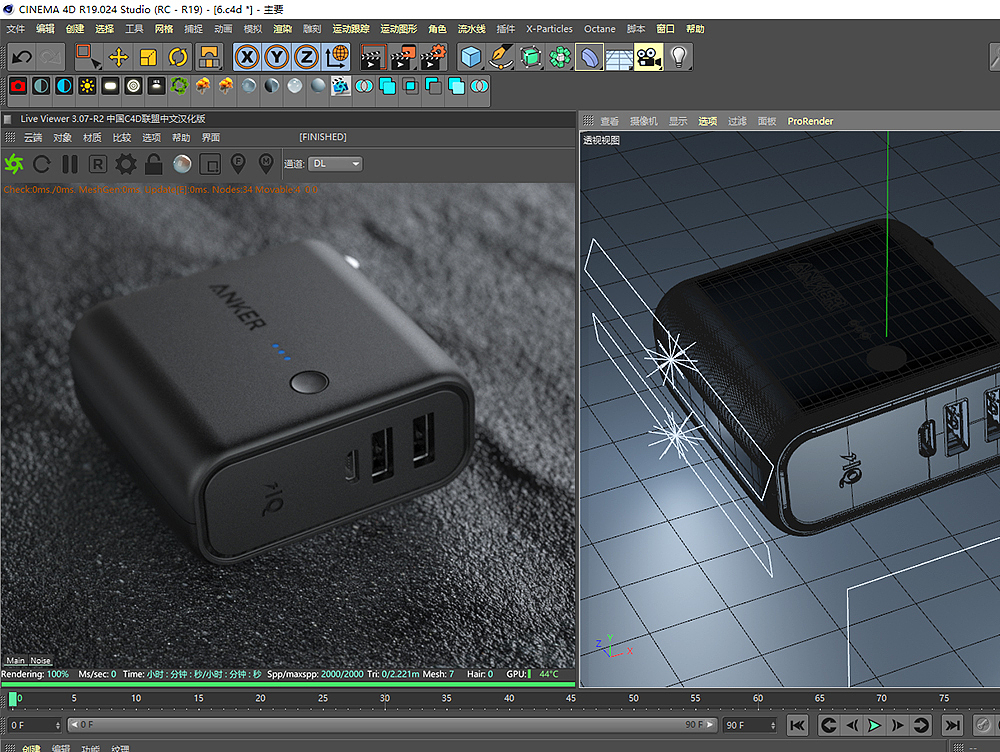
Task: Restart render with circular arrow icon
Action: [42, 164]
